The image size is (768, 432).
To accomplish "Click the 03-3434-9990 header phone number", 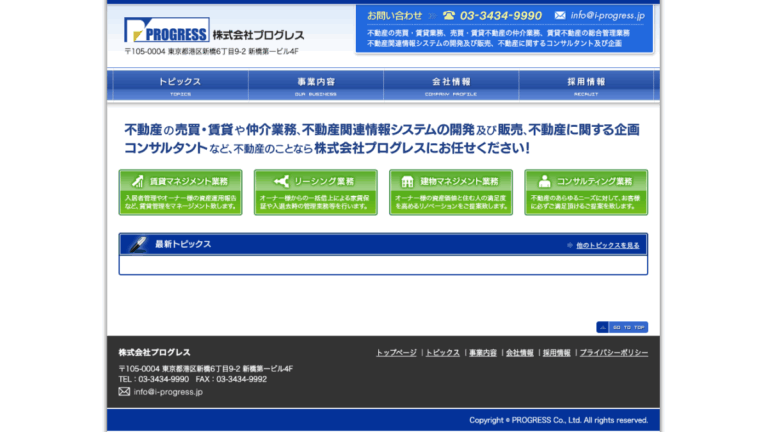I will [501, 16].
